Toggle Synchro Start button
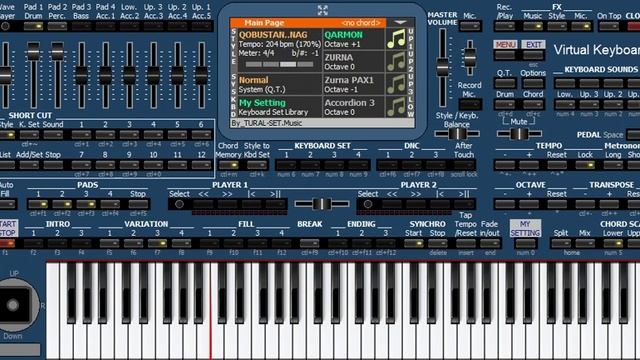The image size is (640, 360). [x=413, y=243]
